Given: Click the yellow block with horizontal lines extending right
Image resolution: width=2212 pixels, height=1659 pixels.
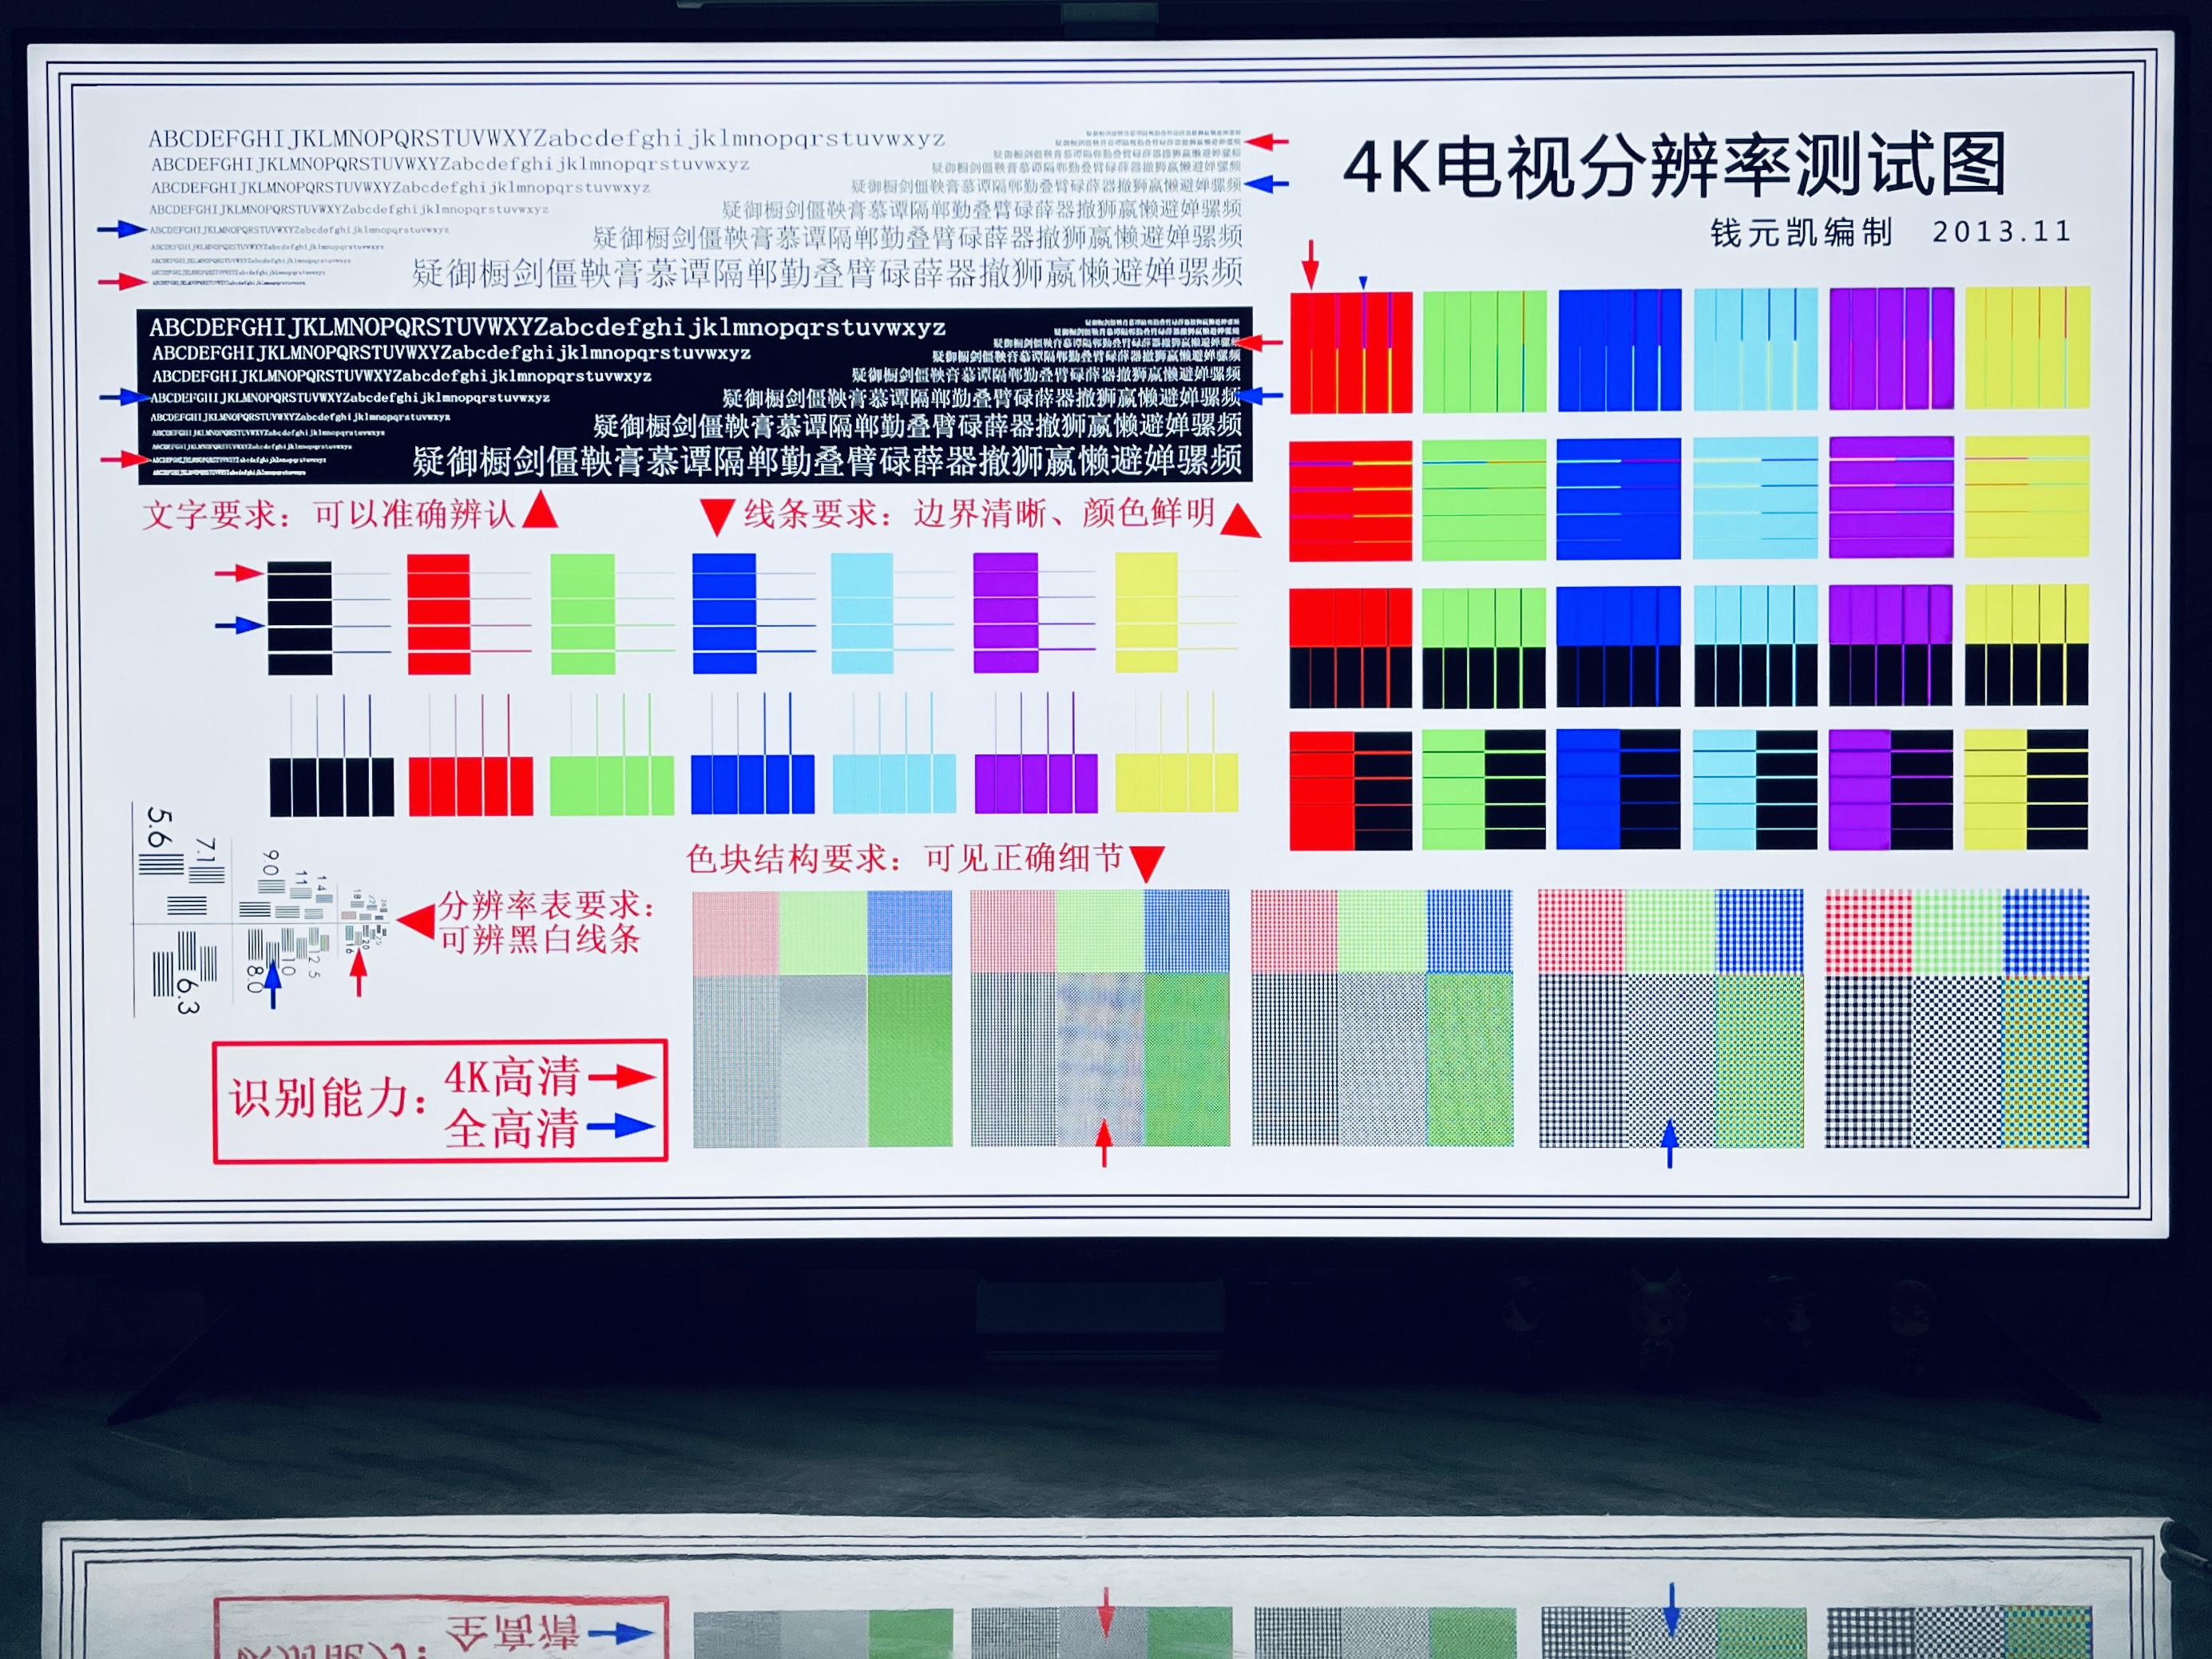Looking at the screenshot, I should point(1146,612).
